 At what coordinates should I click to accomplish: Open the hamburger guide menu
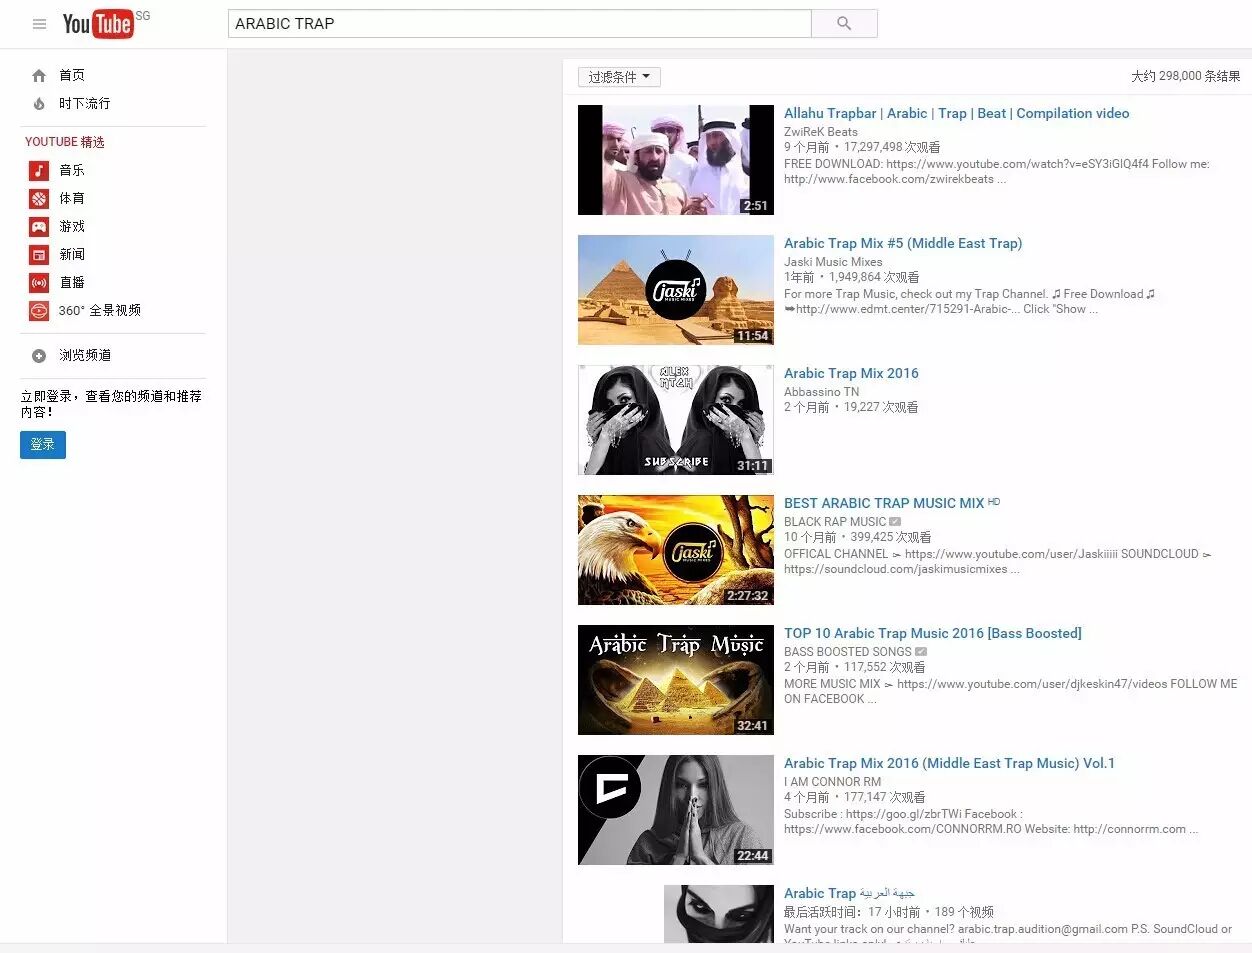tap(39, 24)
